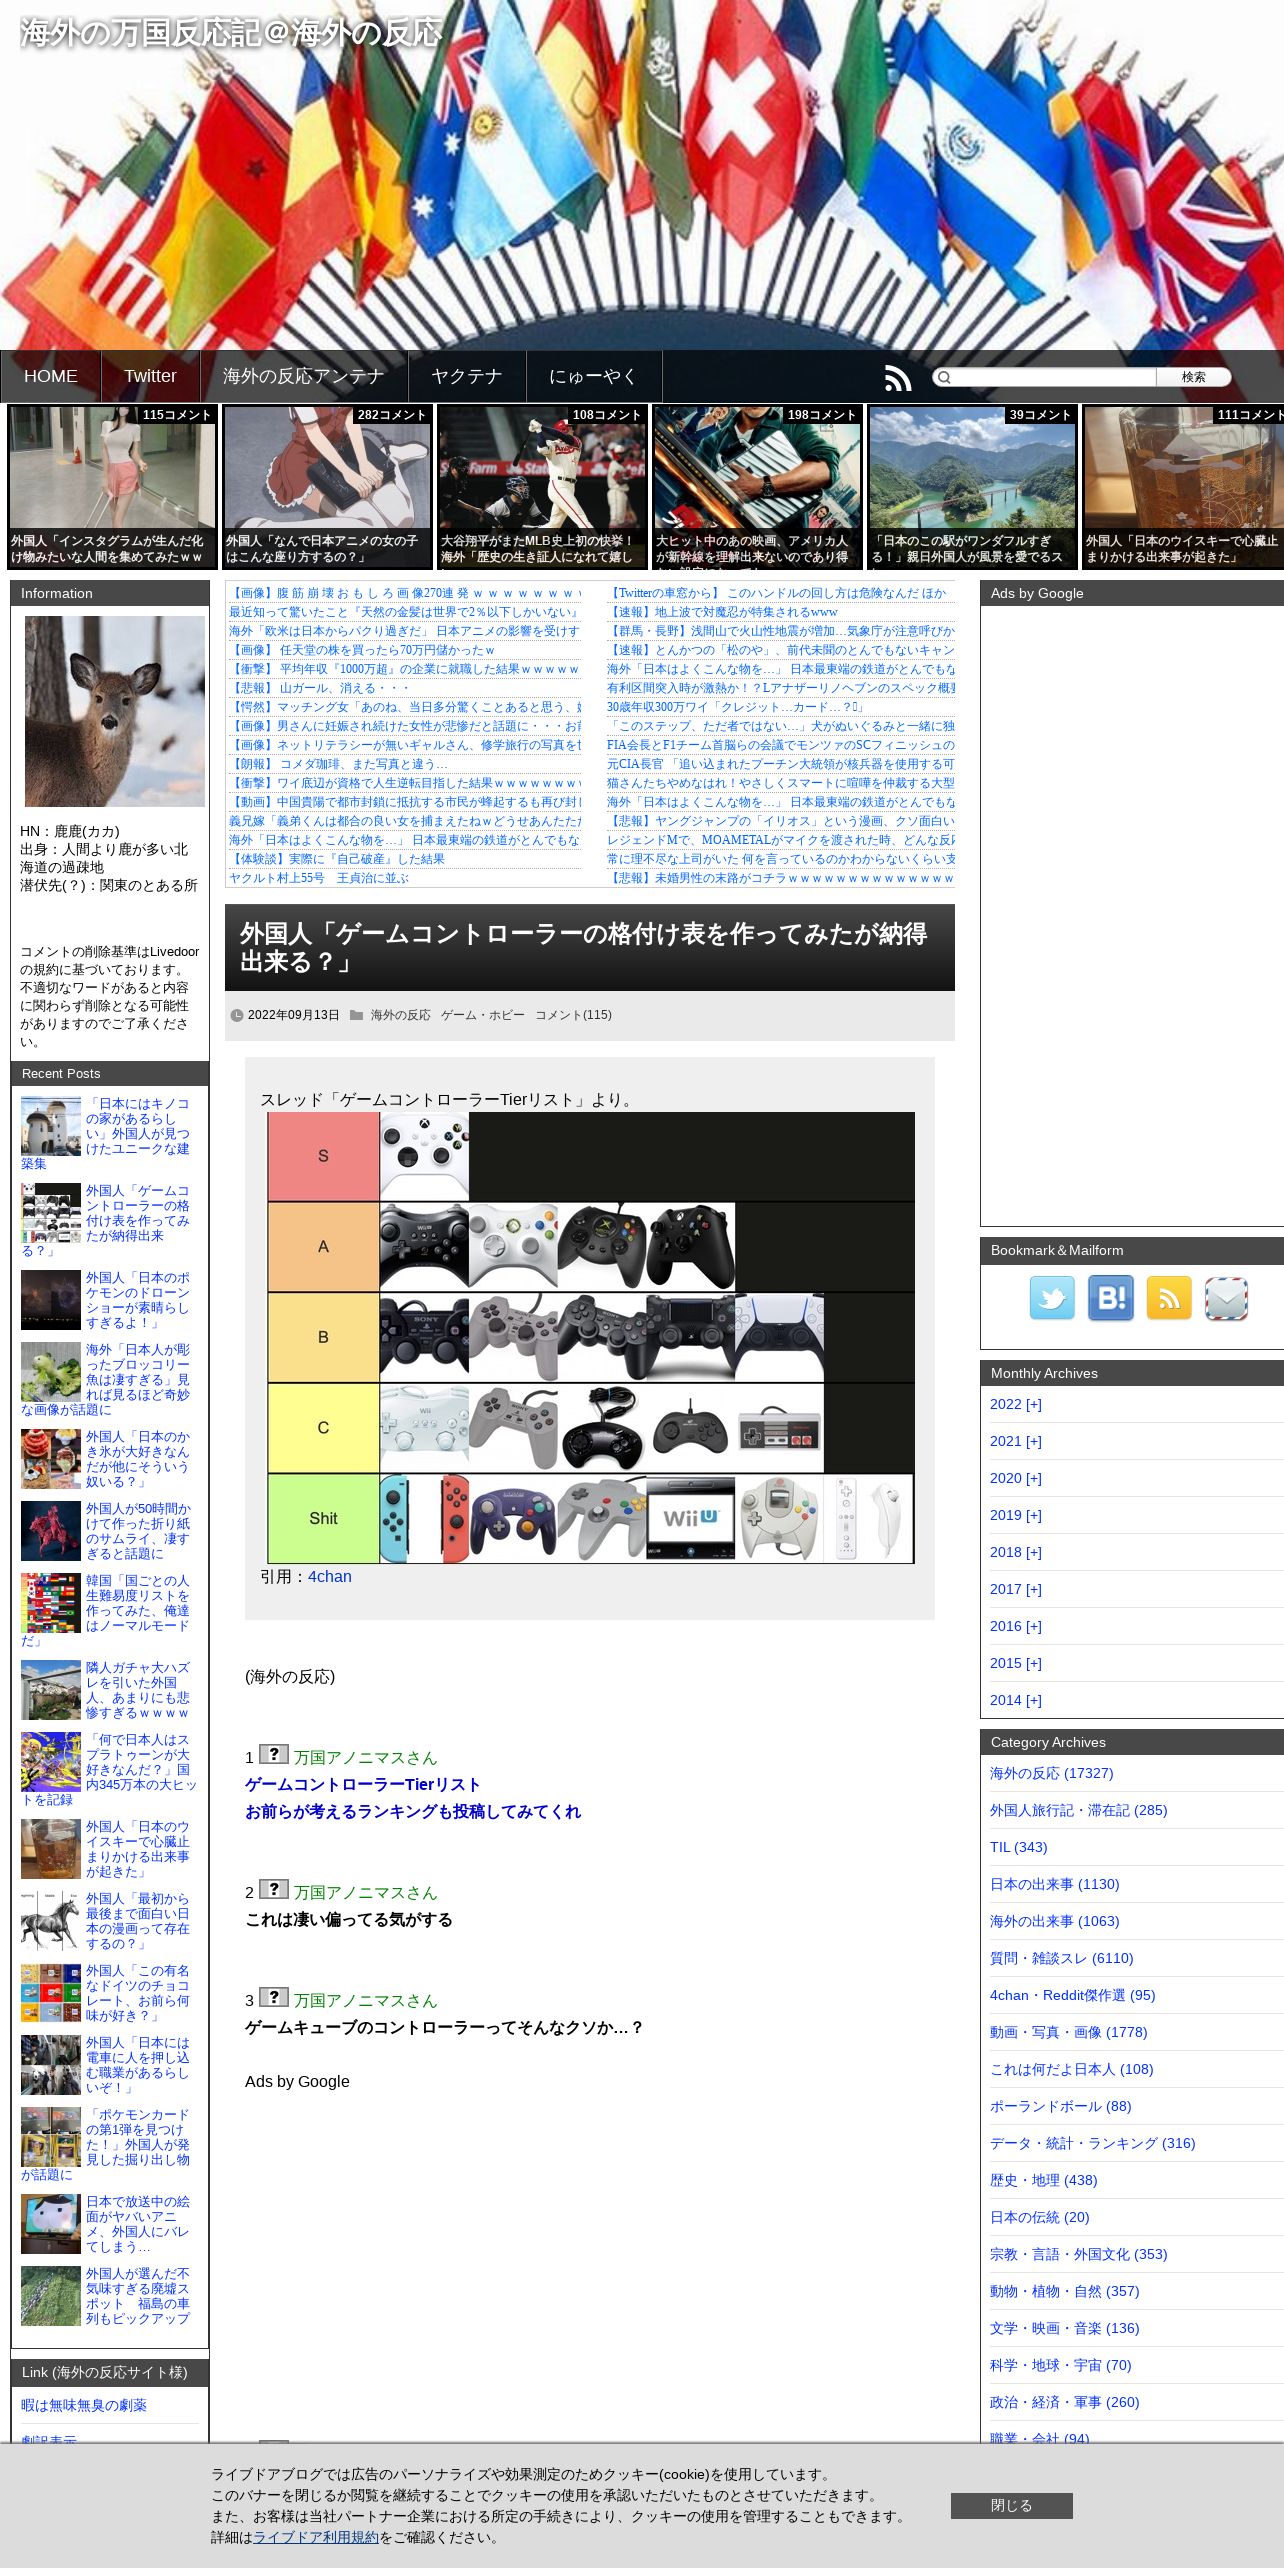Open 外国人旅行記・滞在記 (285) category
This screenshot has height=2568, width=1284.
(x=1078, y=1810)
